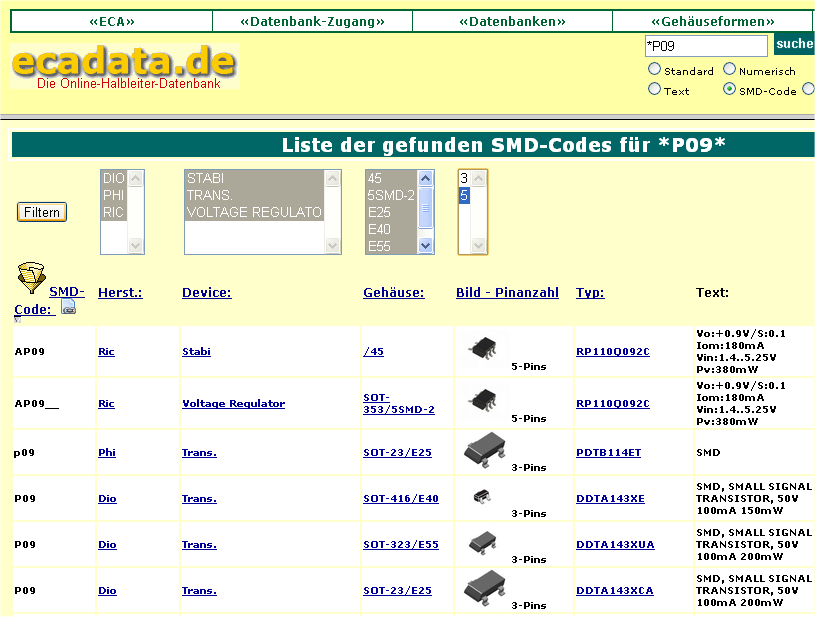
Task: Select 5 in pin count list
Action: [x=464, y=195]
